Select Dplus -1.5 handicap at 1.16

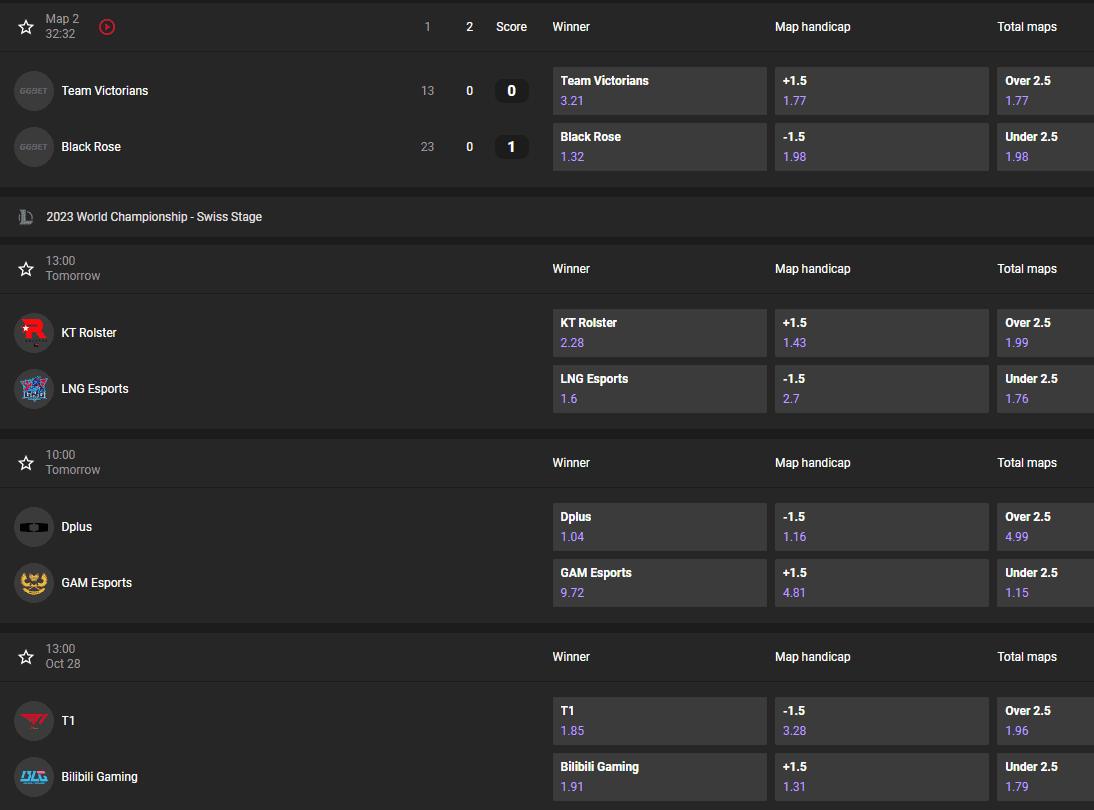pos(881,527)
